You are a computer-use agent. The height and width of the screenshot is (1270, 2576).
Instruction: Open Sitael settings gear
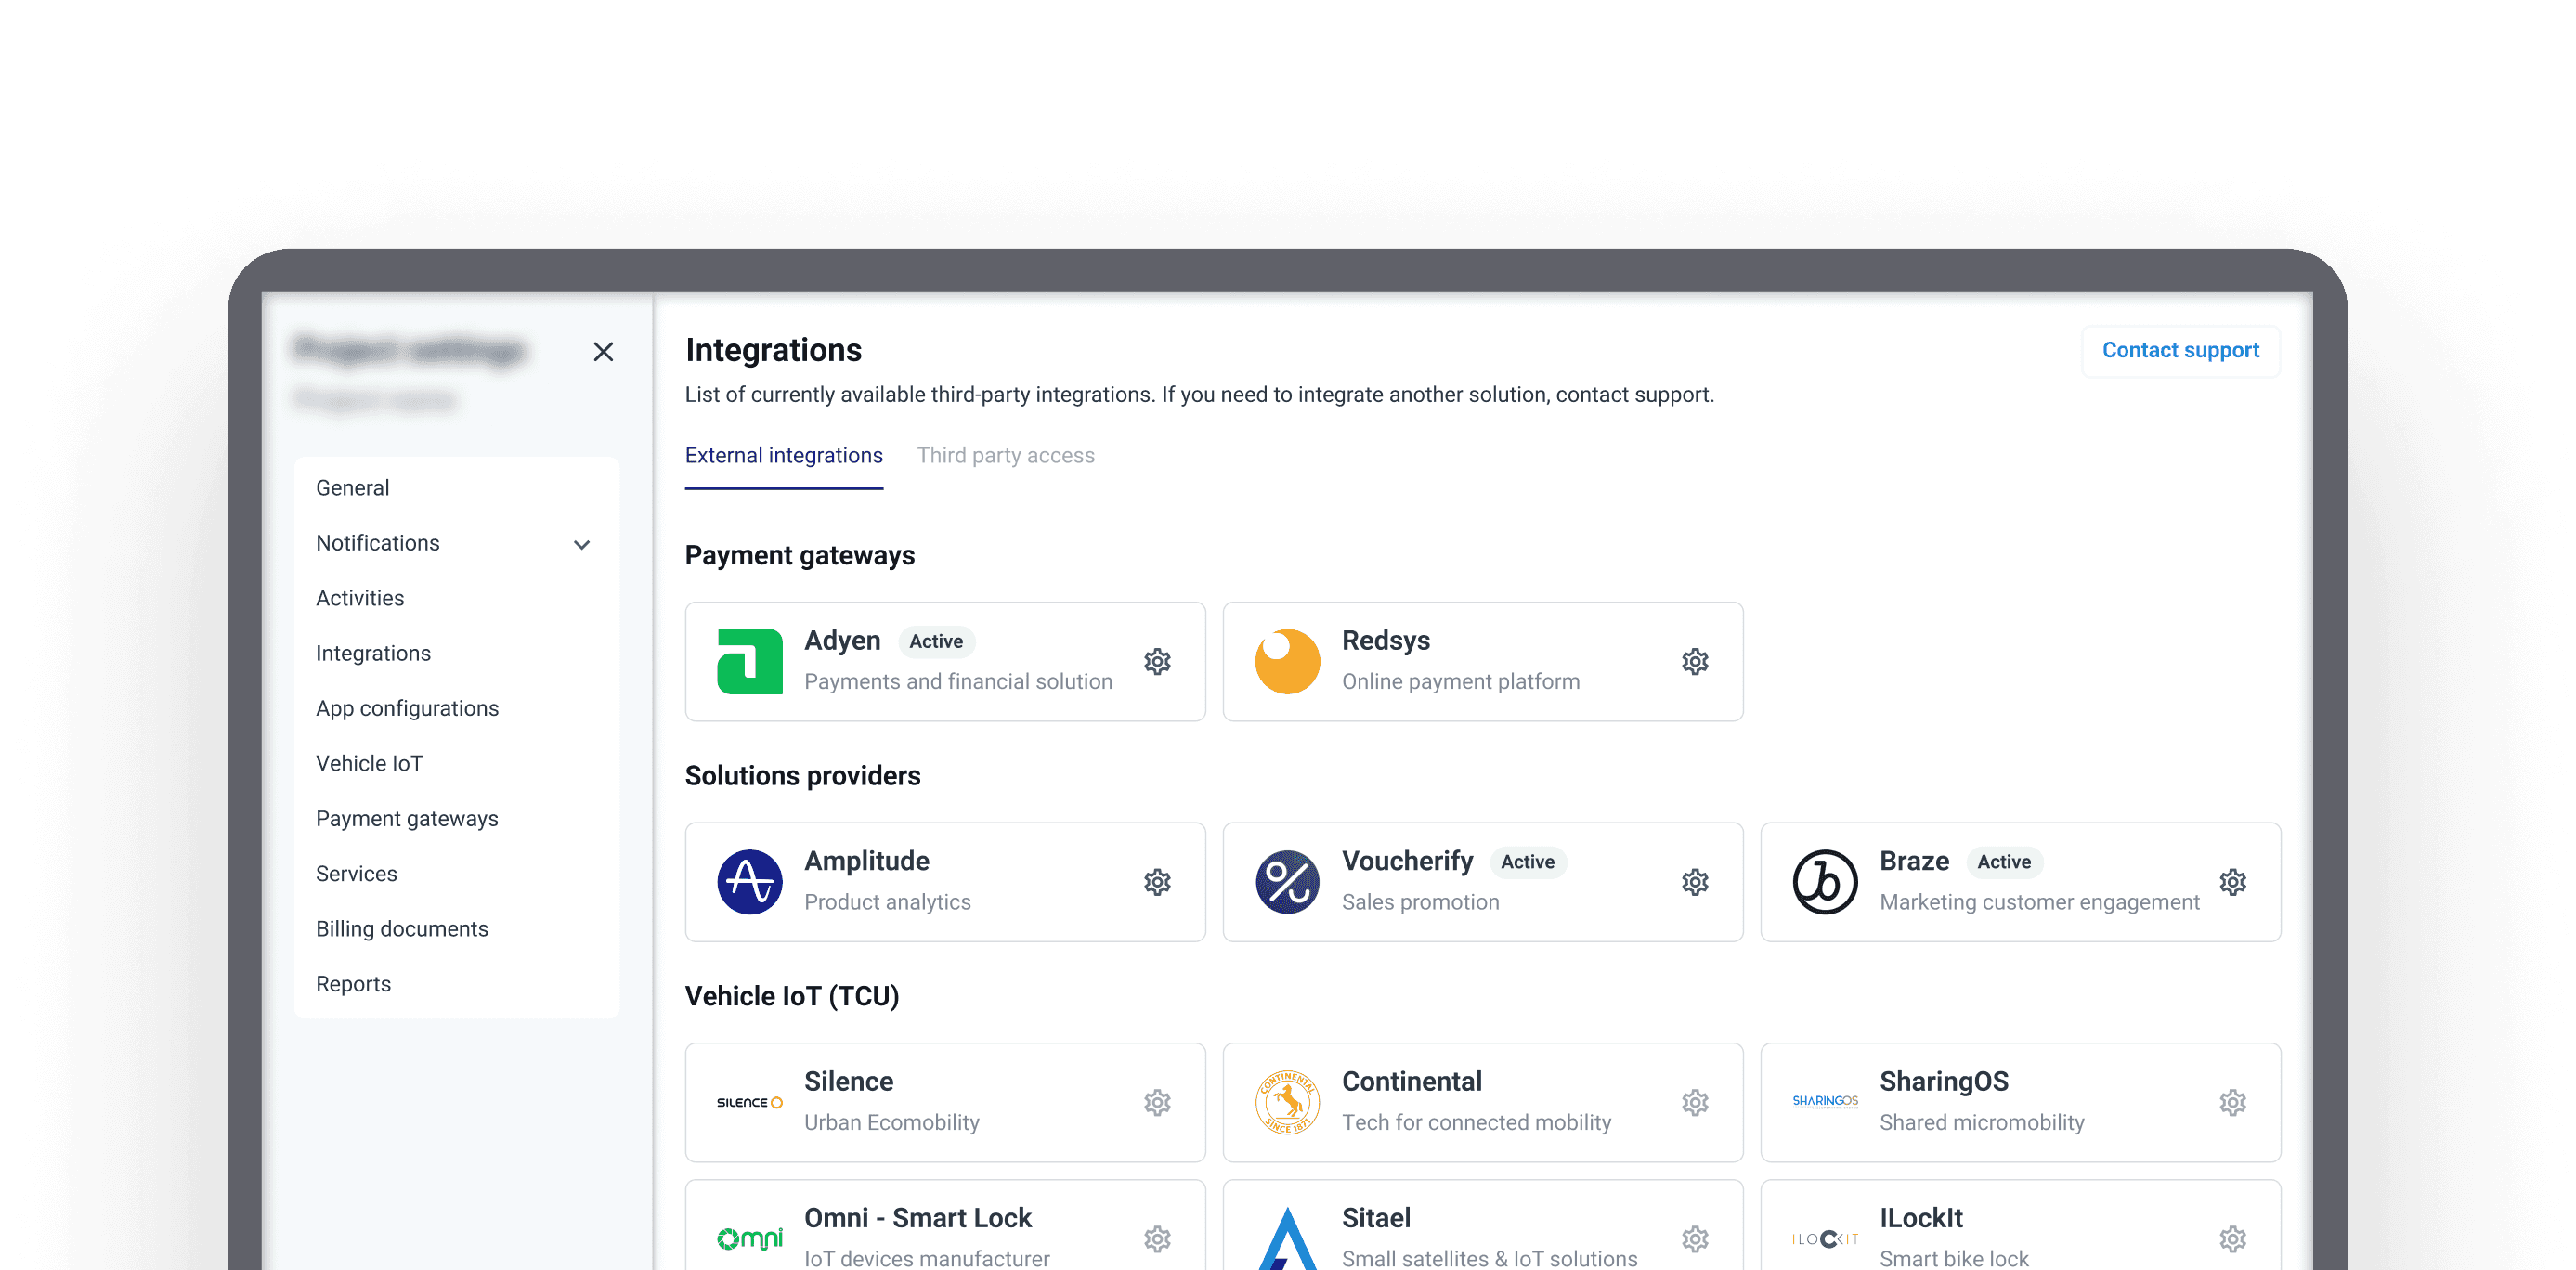click(1695, 1239)
